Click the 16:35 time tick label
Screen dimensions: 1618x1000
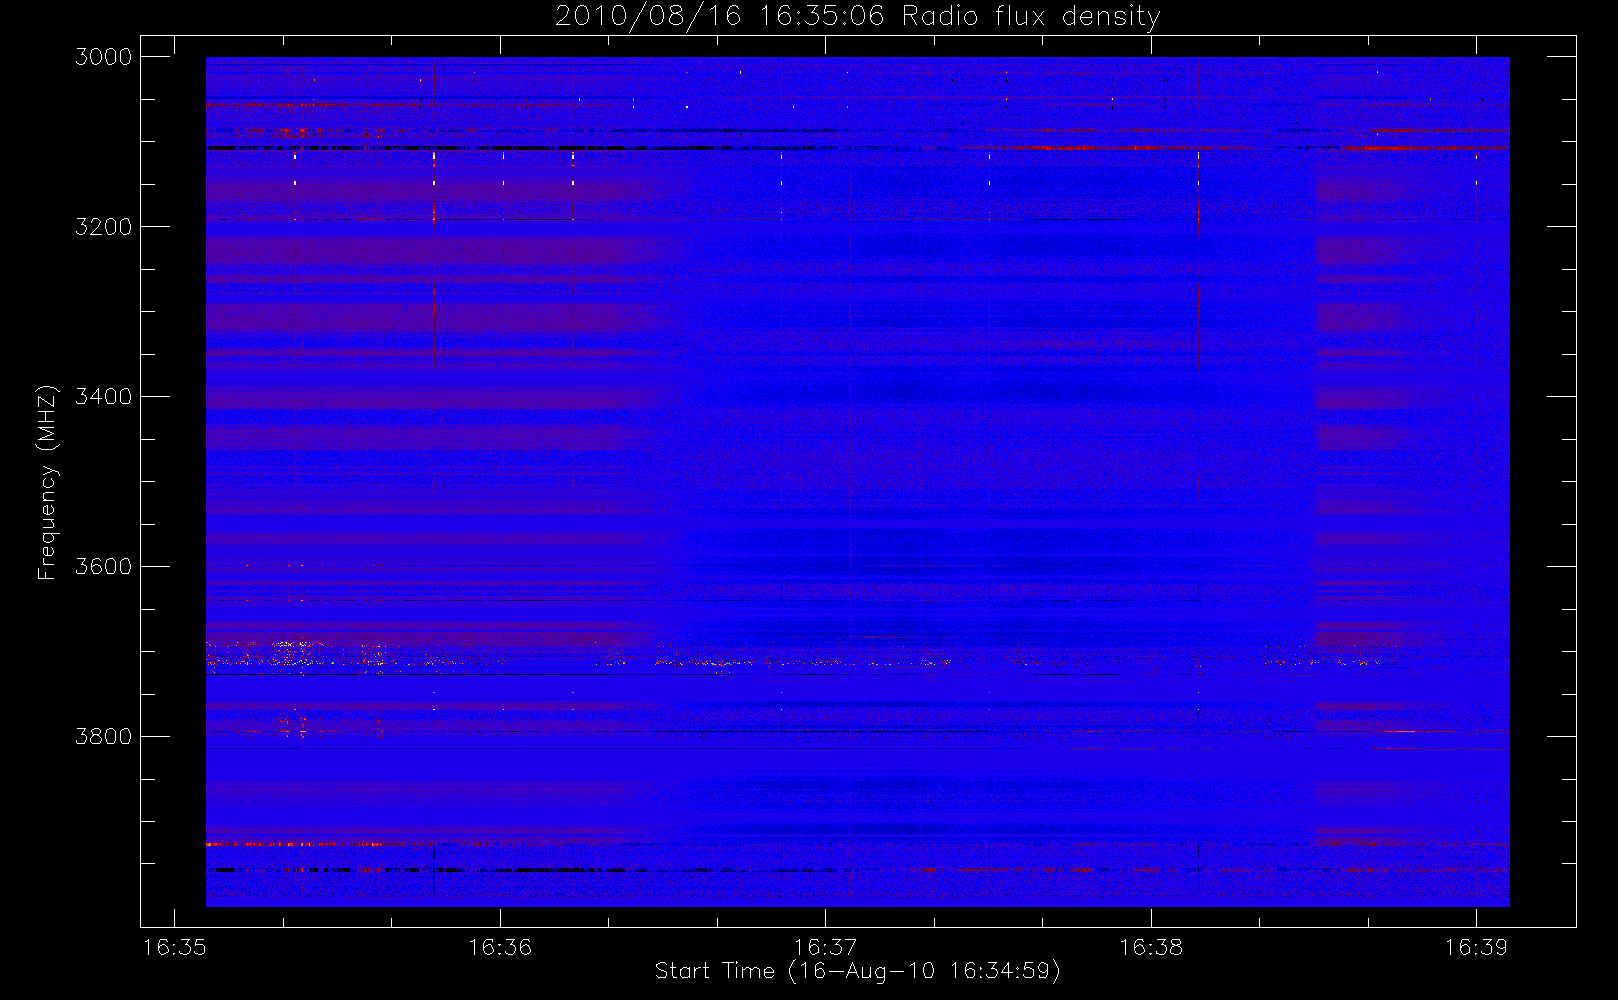175,946
